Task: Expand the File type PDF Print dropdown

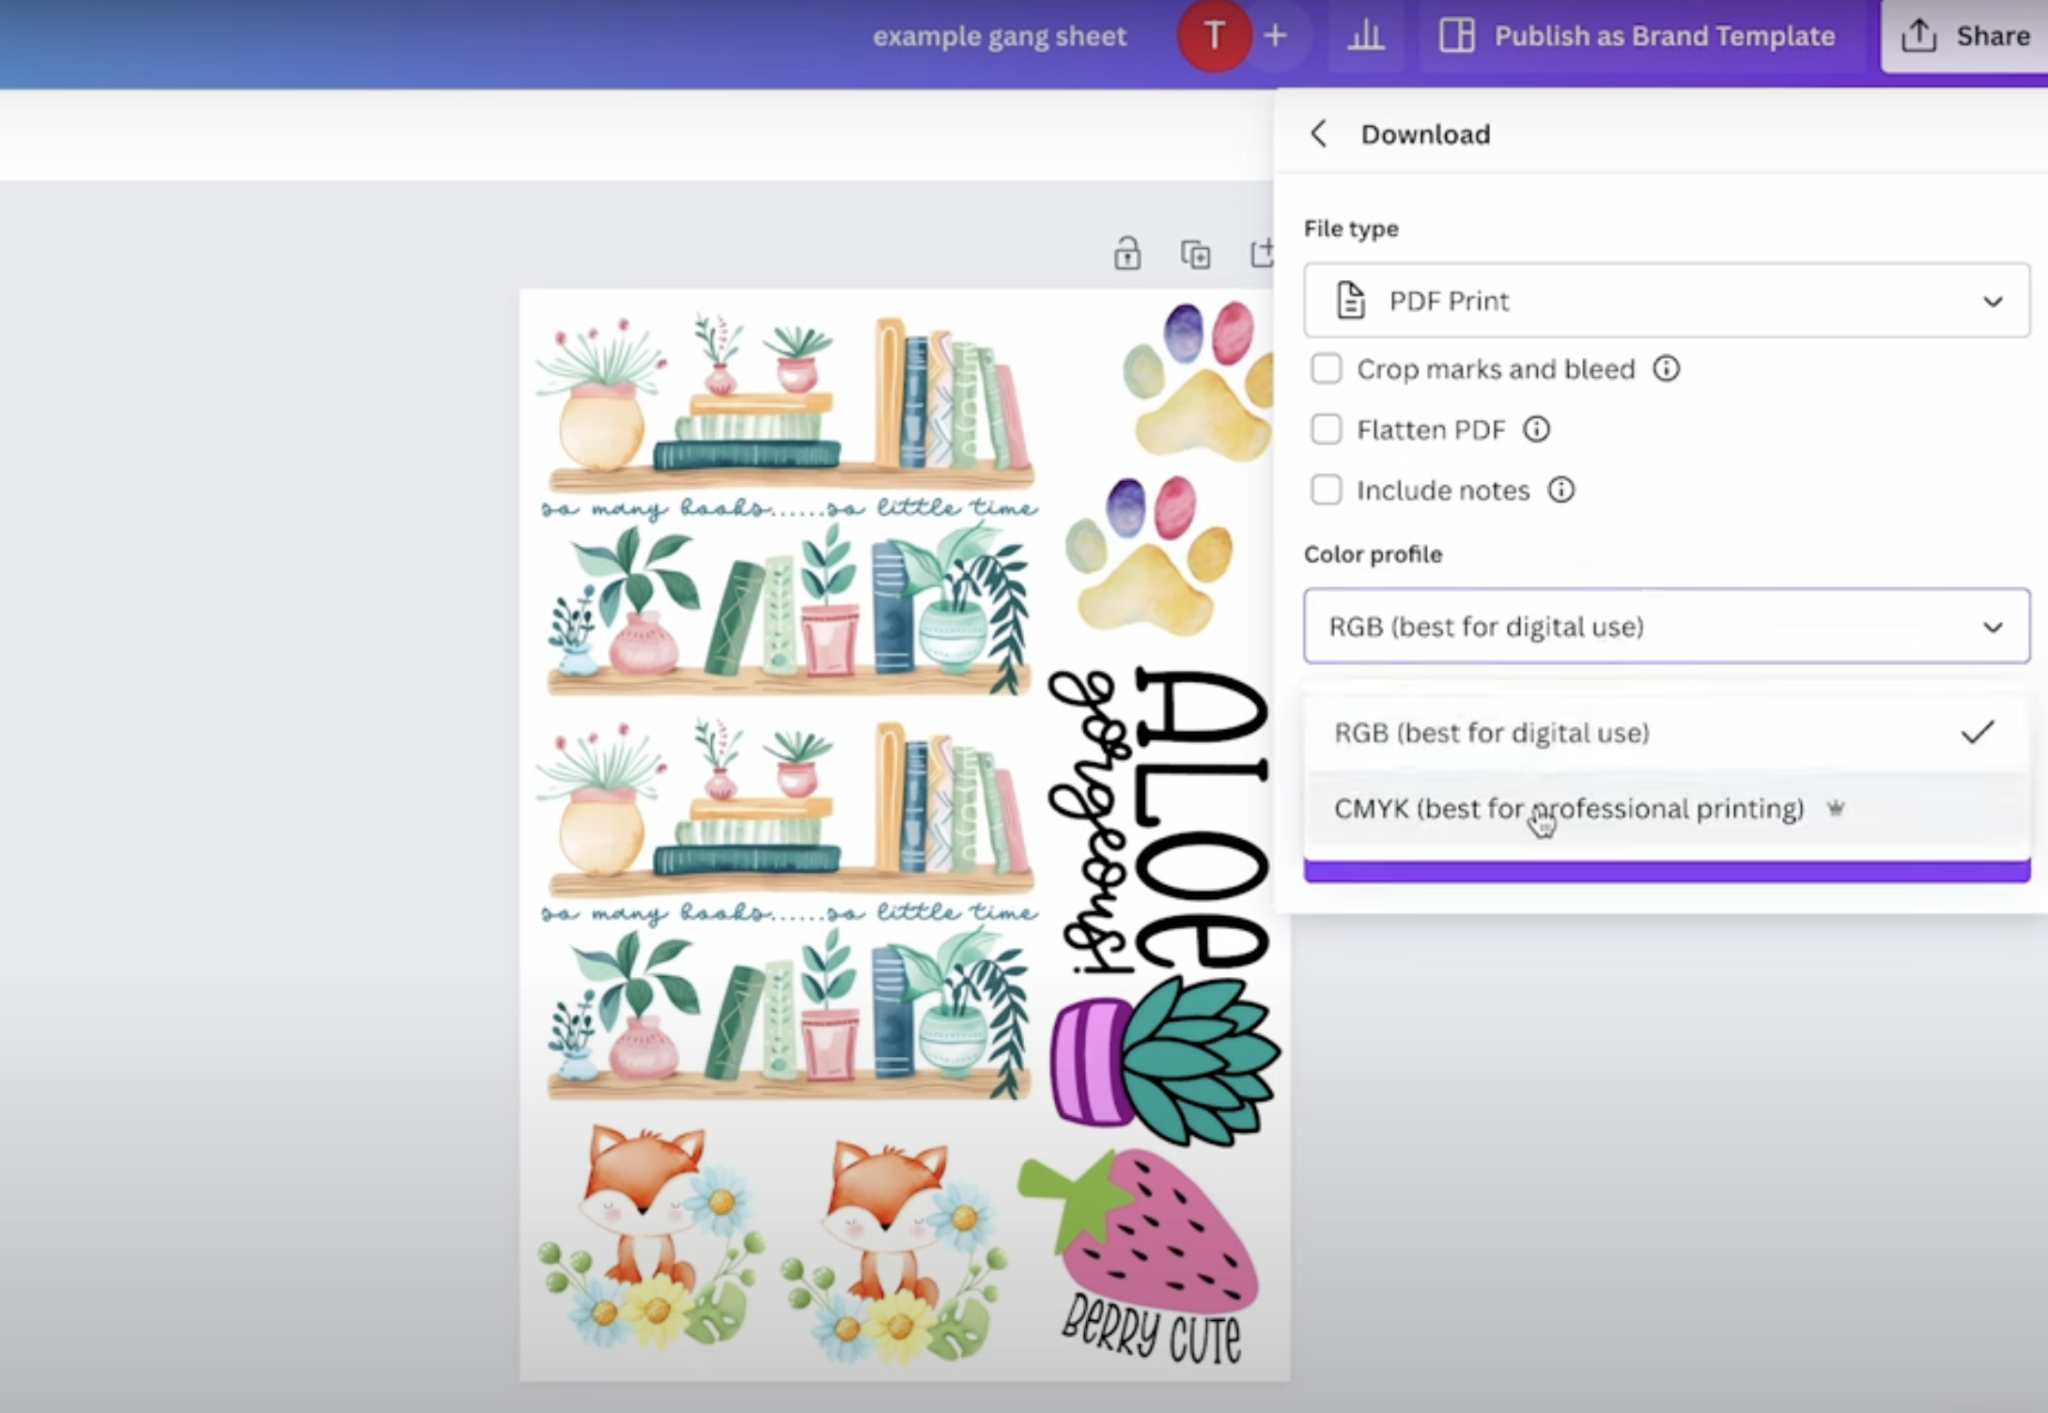Action: (1664, 302)
